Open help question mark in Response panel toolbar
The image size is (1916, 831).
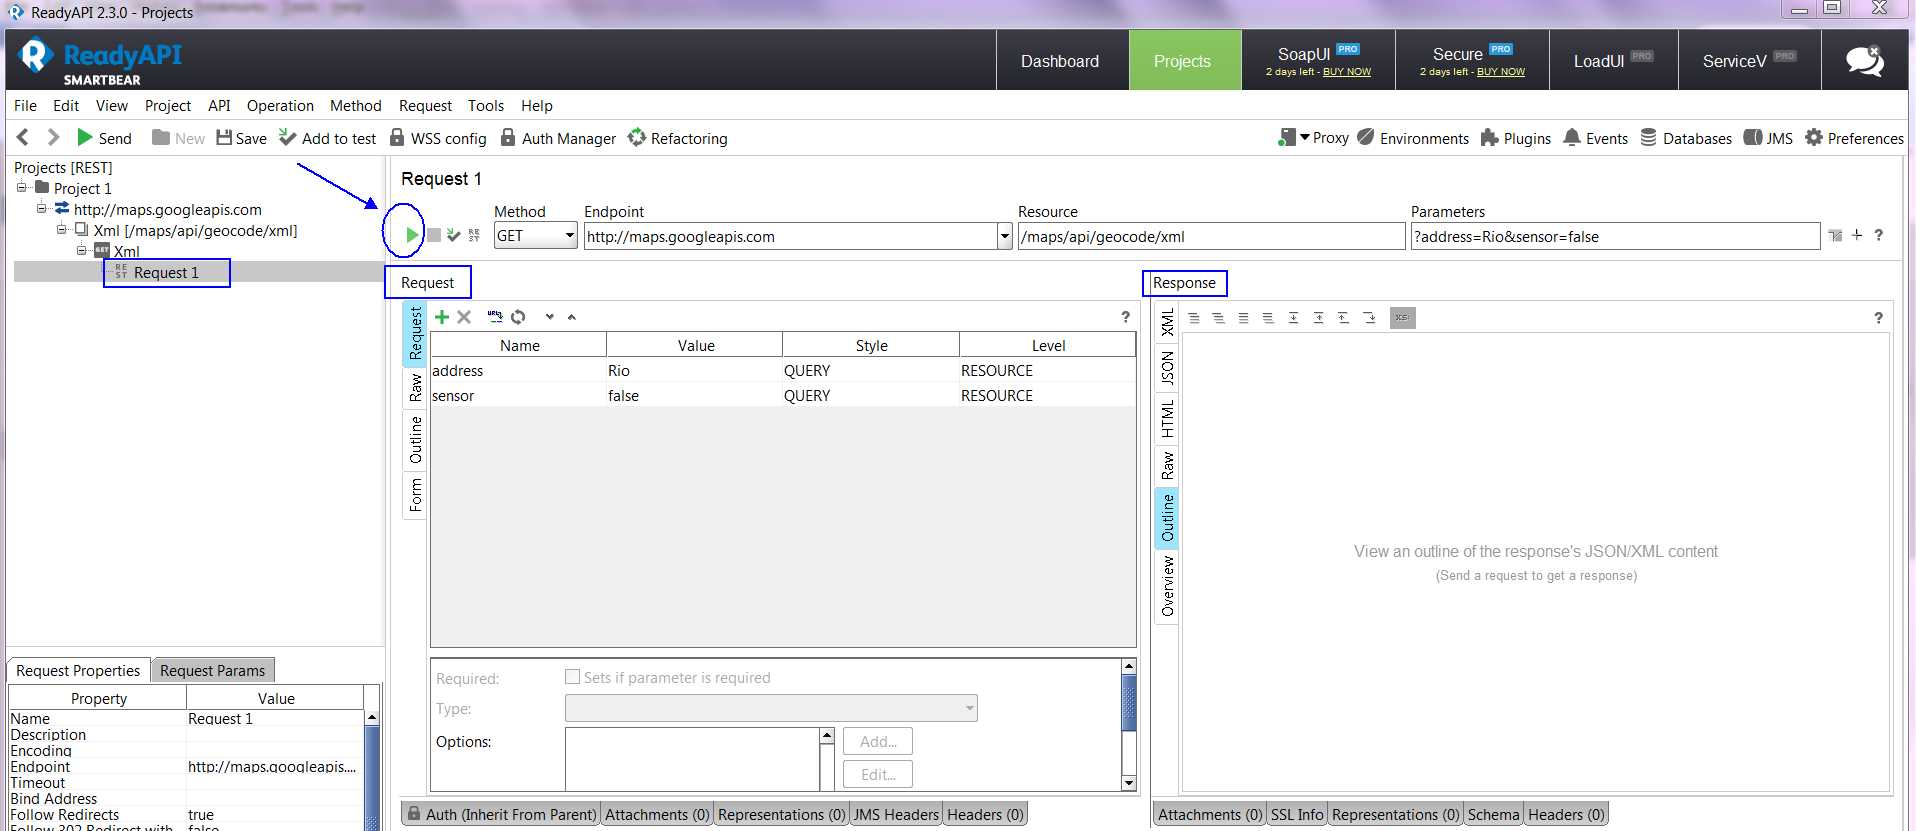[x=1878, y=318]
